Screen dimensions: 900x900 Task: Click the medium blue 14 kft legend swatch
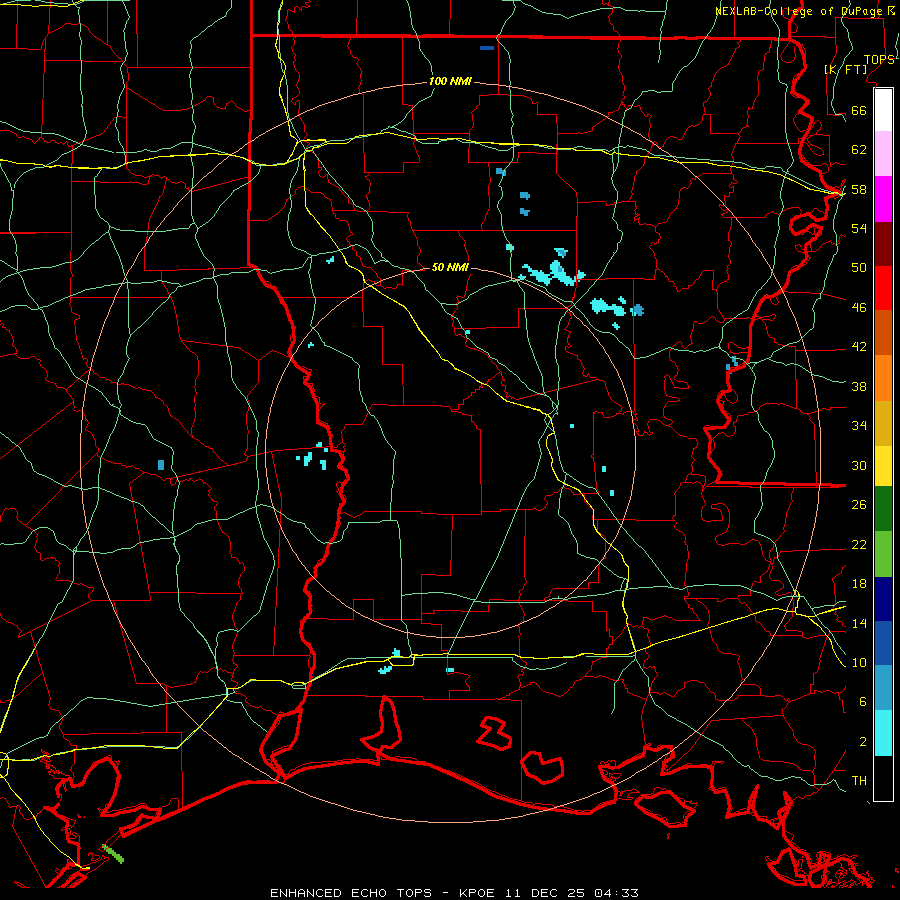click(883, 643)
